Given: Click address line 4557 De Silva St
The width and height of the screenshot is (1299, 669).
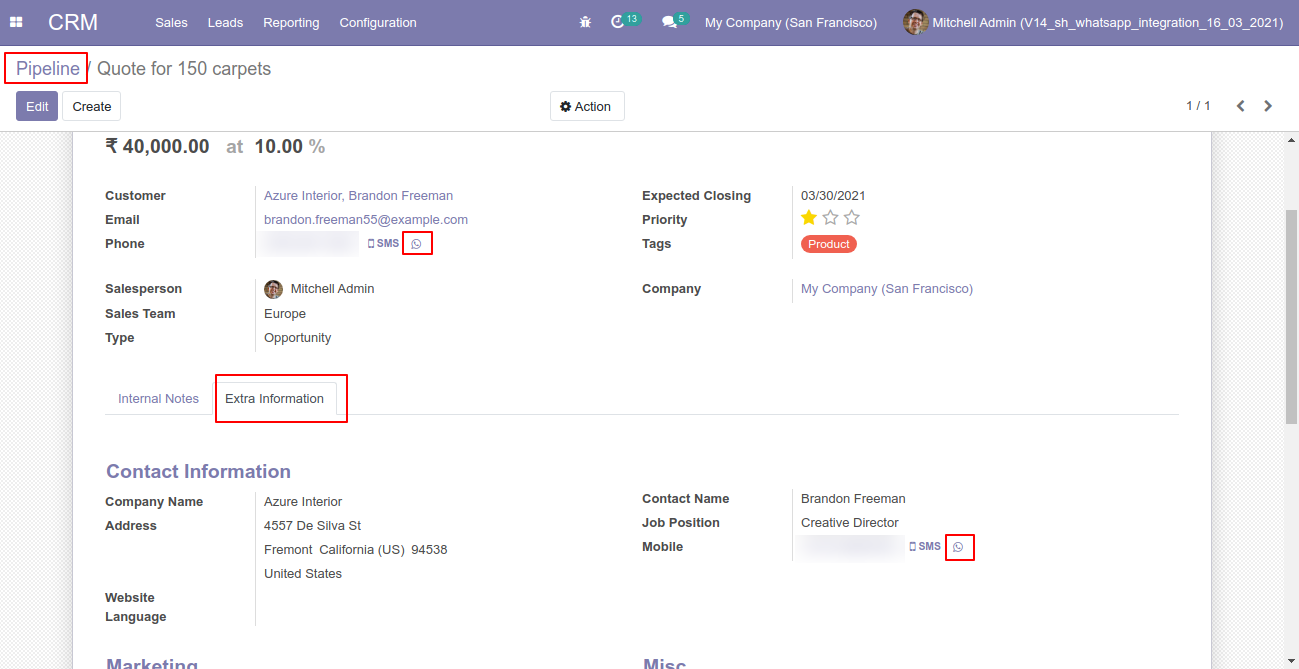Looking at the screenshot, I should [313, 526].
